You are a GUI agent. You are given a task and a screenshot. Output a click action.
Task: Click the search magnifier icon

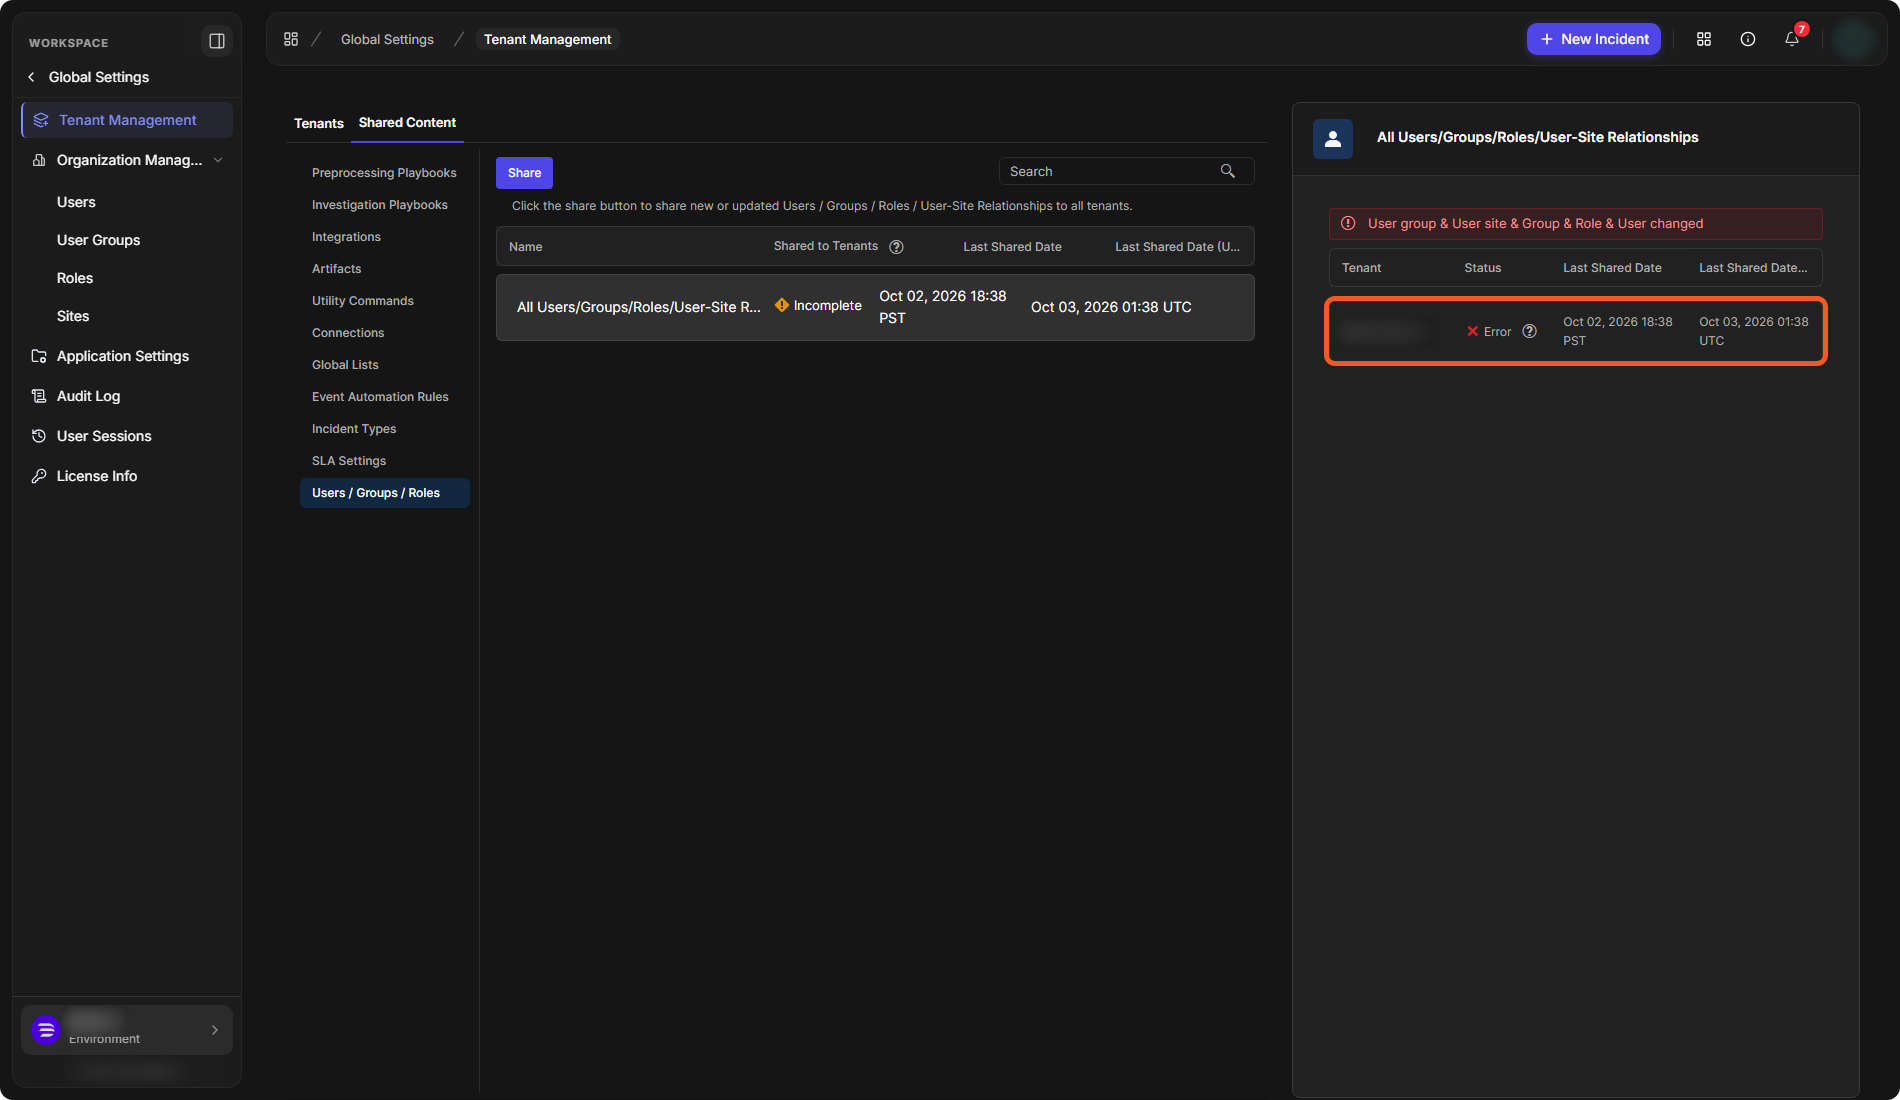[1227, 171]
